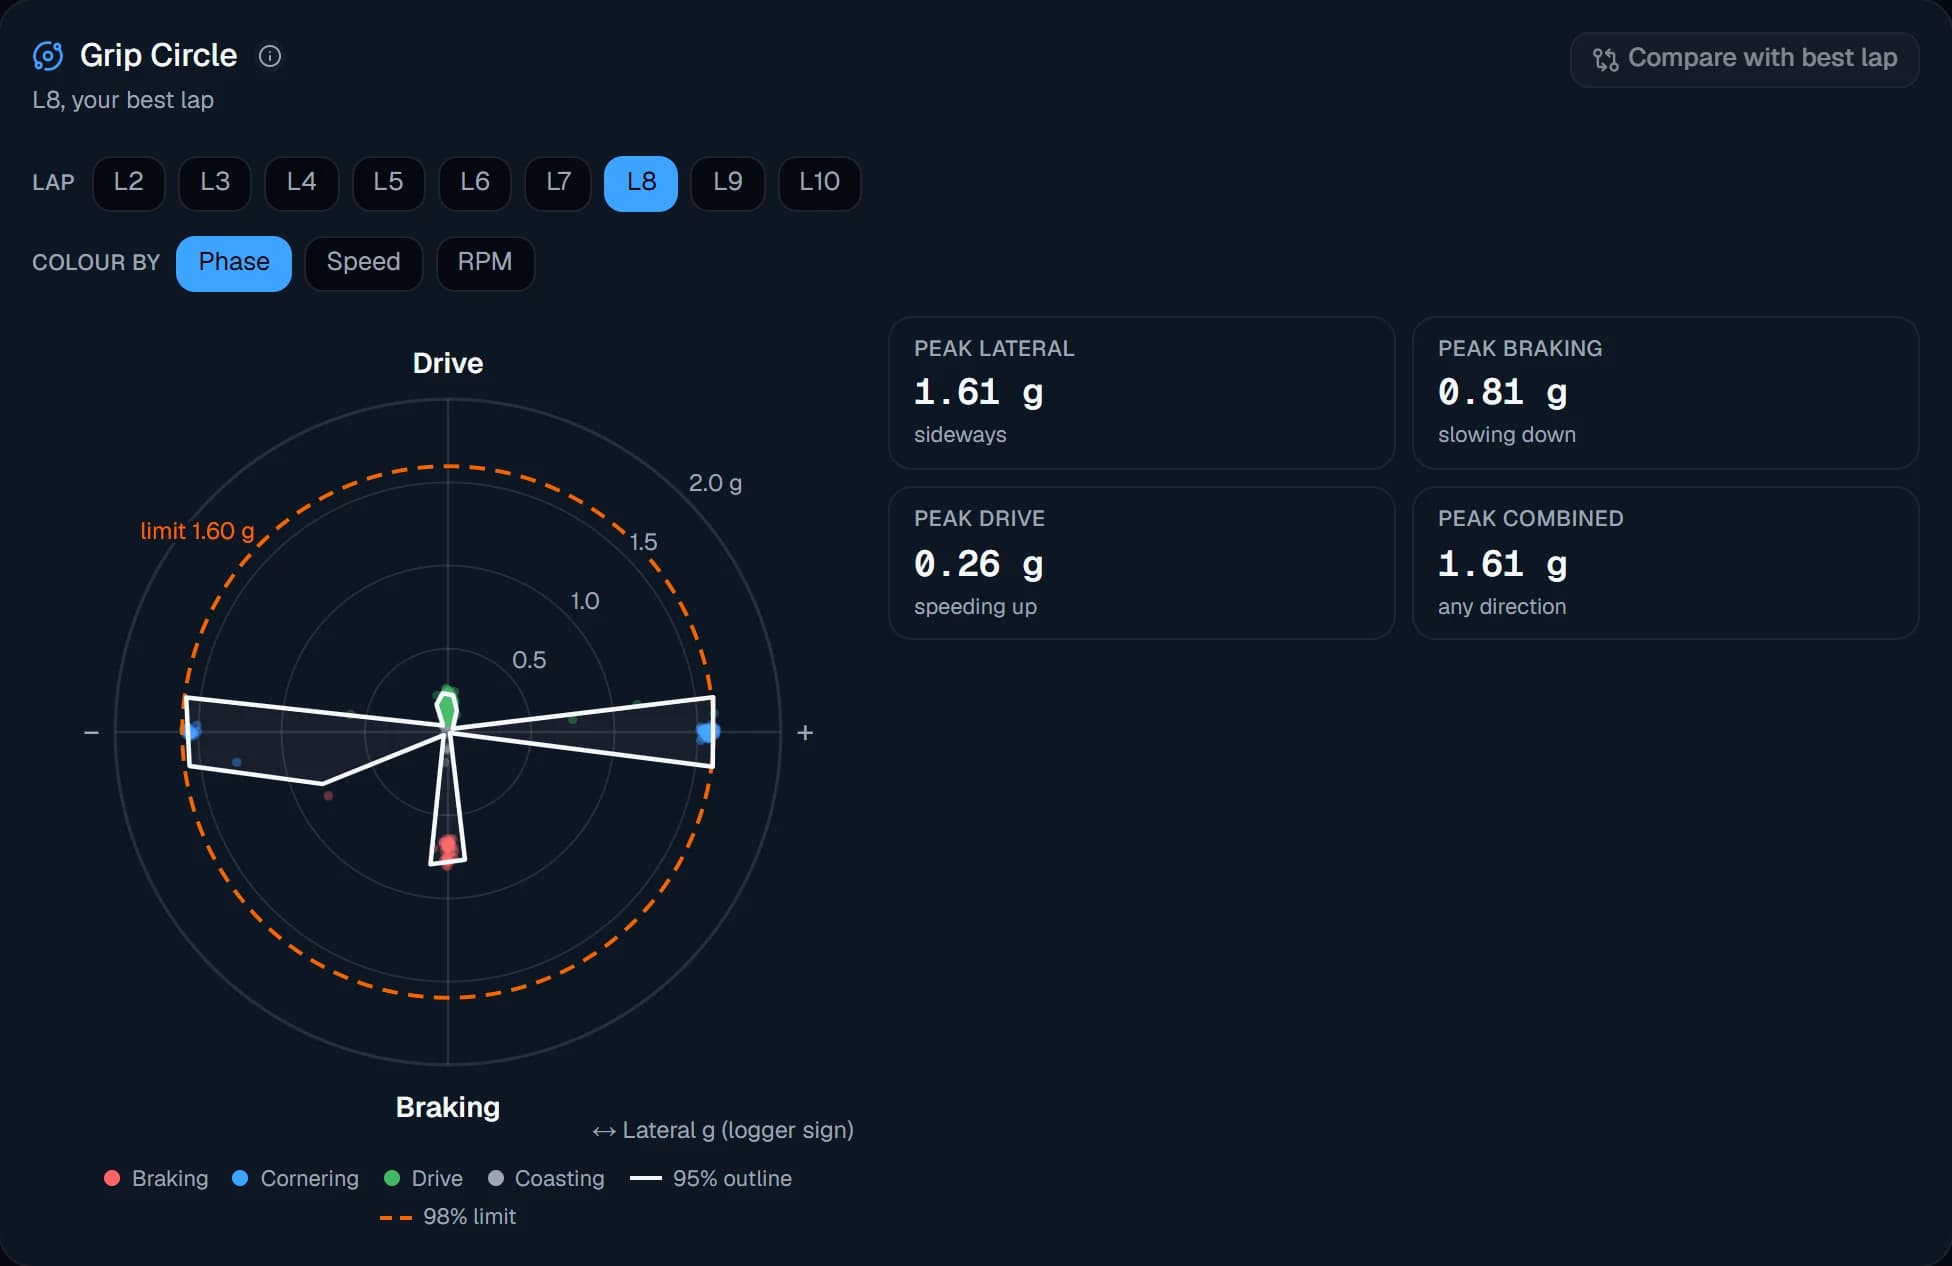
Task: Select lap L3
Action: (215, 182)
